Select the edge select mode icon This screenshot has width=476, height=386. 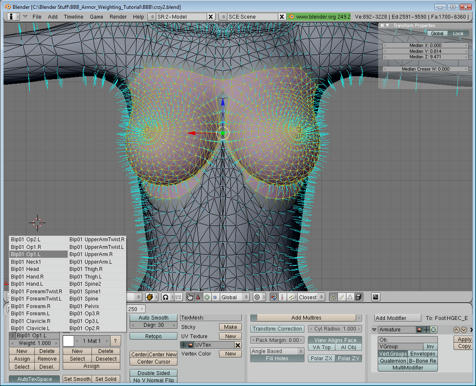click(x=342, y=297)
